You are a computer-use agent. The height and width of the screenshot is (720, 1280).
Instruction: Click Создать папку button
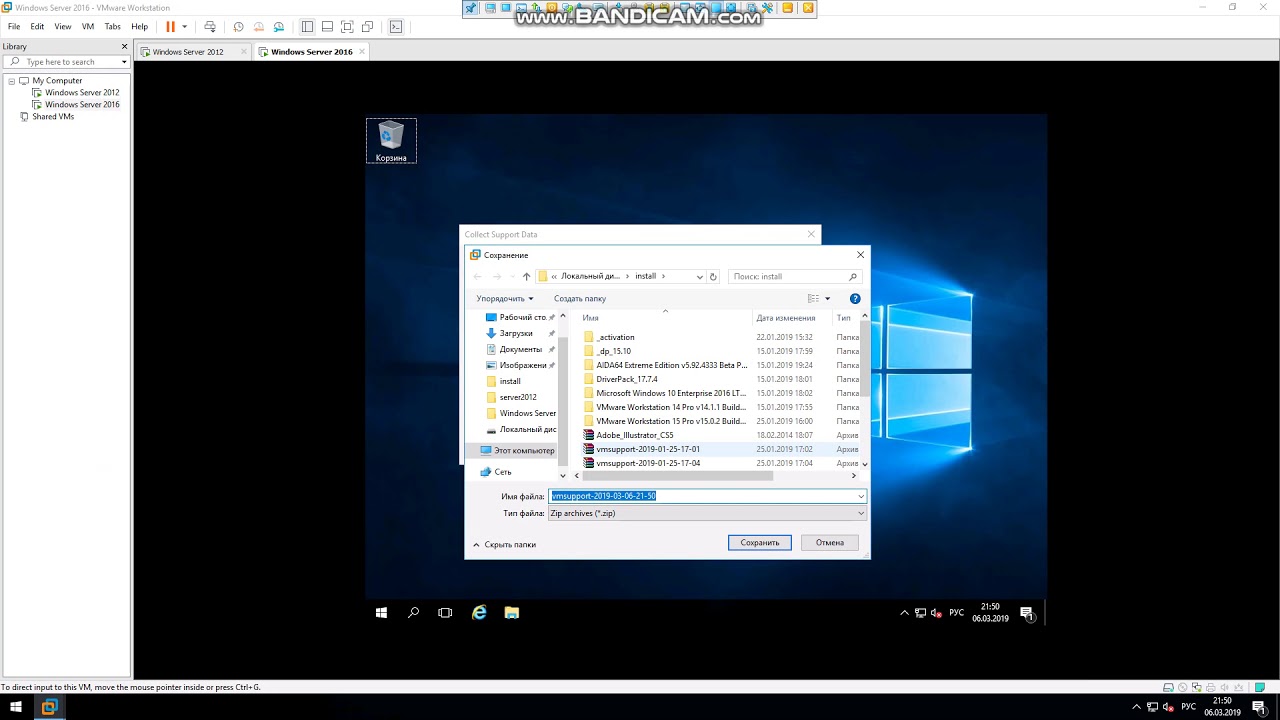[580, 298]
